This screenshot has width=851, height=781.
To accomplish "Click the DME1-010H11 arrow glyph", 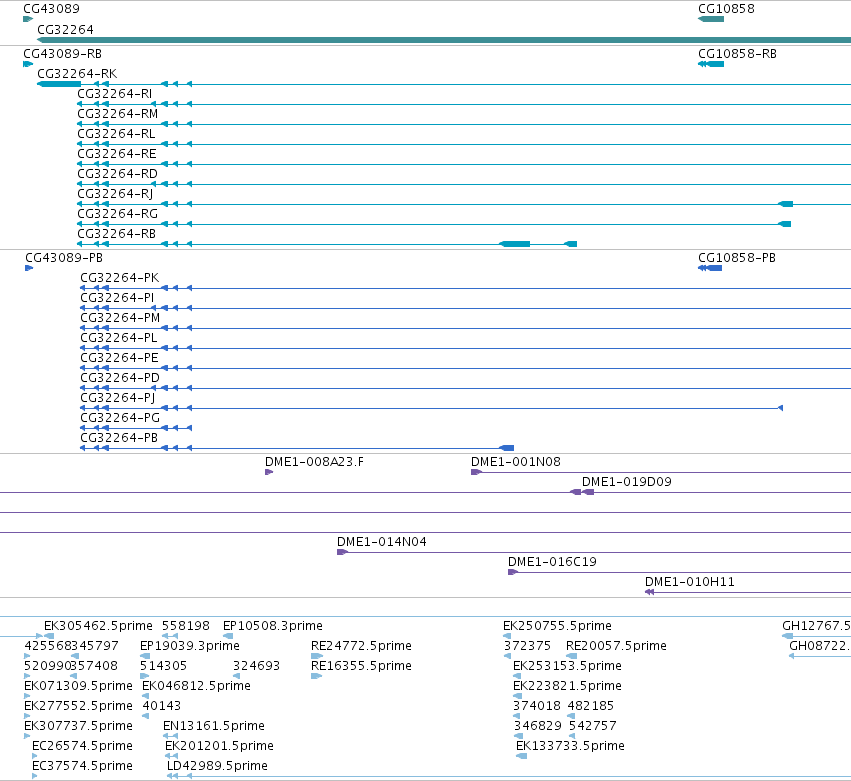I will coord(649,592).
